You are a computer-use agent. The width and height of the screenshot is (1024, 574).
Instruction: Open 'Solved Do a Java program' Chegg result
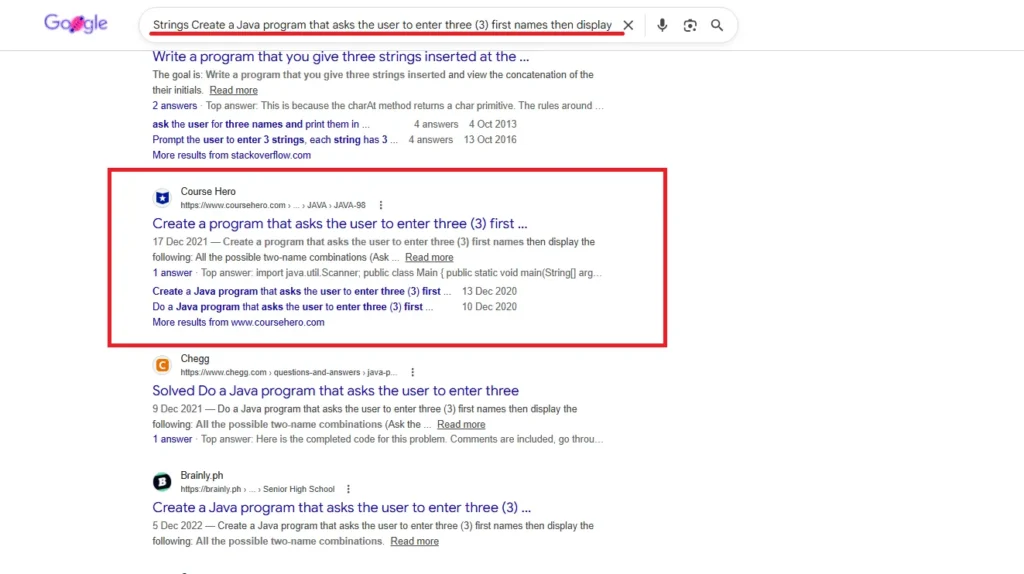point(335,391)
